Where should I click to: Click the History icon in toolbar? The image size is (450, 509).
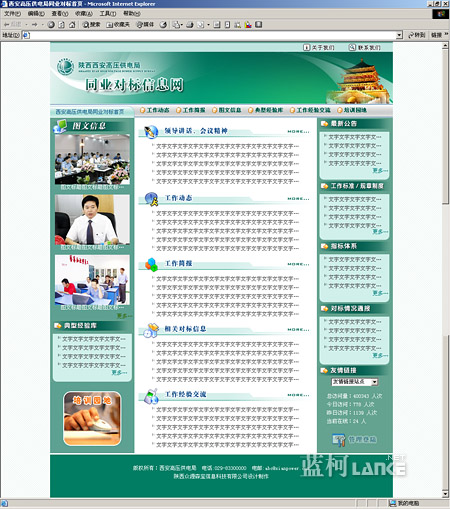[x=163, y=25]
